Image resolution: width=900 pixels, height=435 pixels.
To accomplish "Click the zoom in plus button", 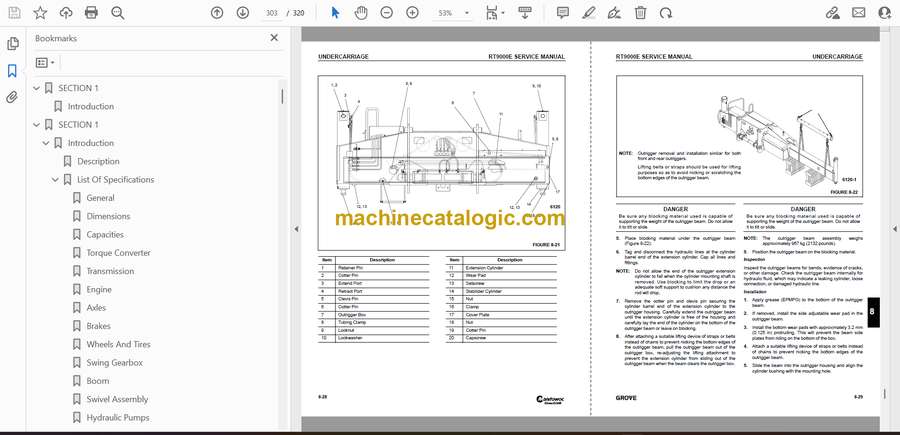I will tap(411, 13).
